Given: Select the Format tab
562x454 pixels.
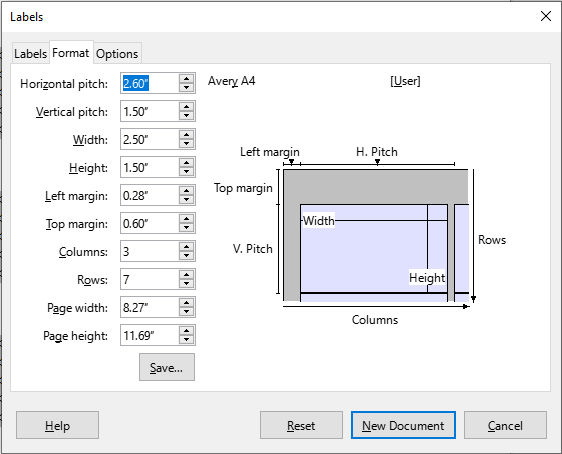Looking at the screenshot, I should (x=71, y=53).
